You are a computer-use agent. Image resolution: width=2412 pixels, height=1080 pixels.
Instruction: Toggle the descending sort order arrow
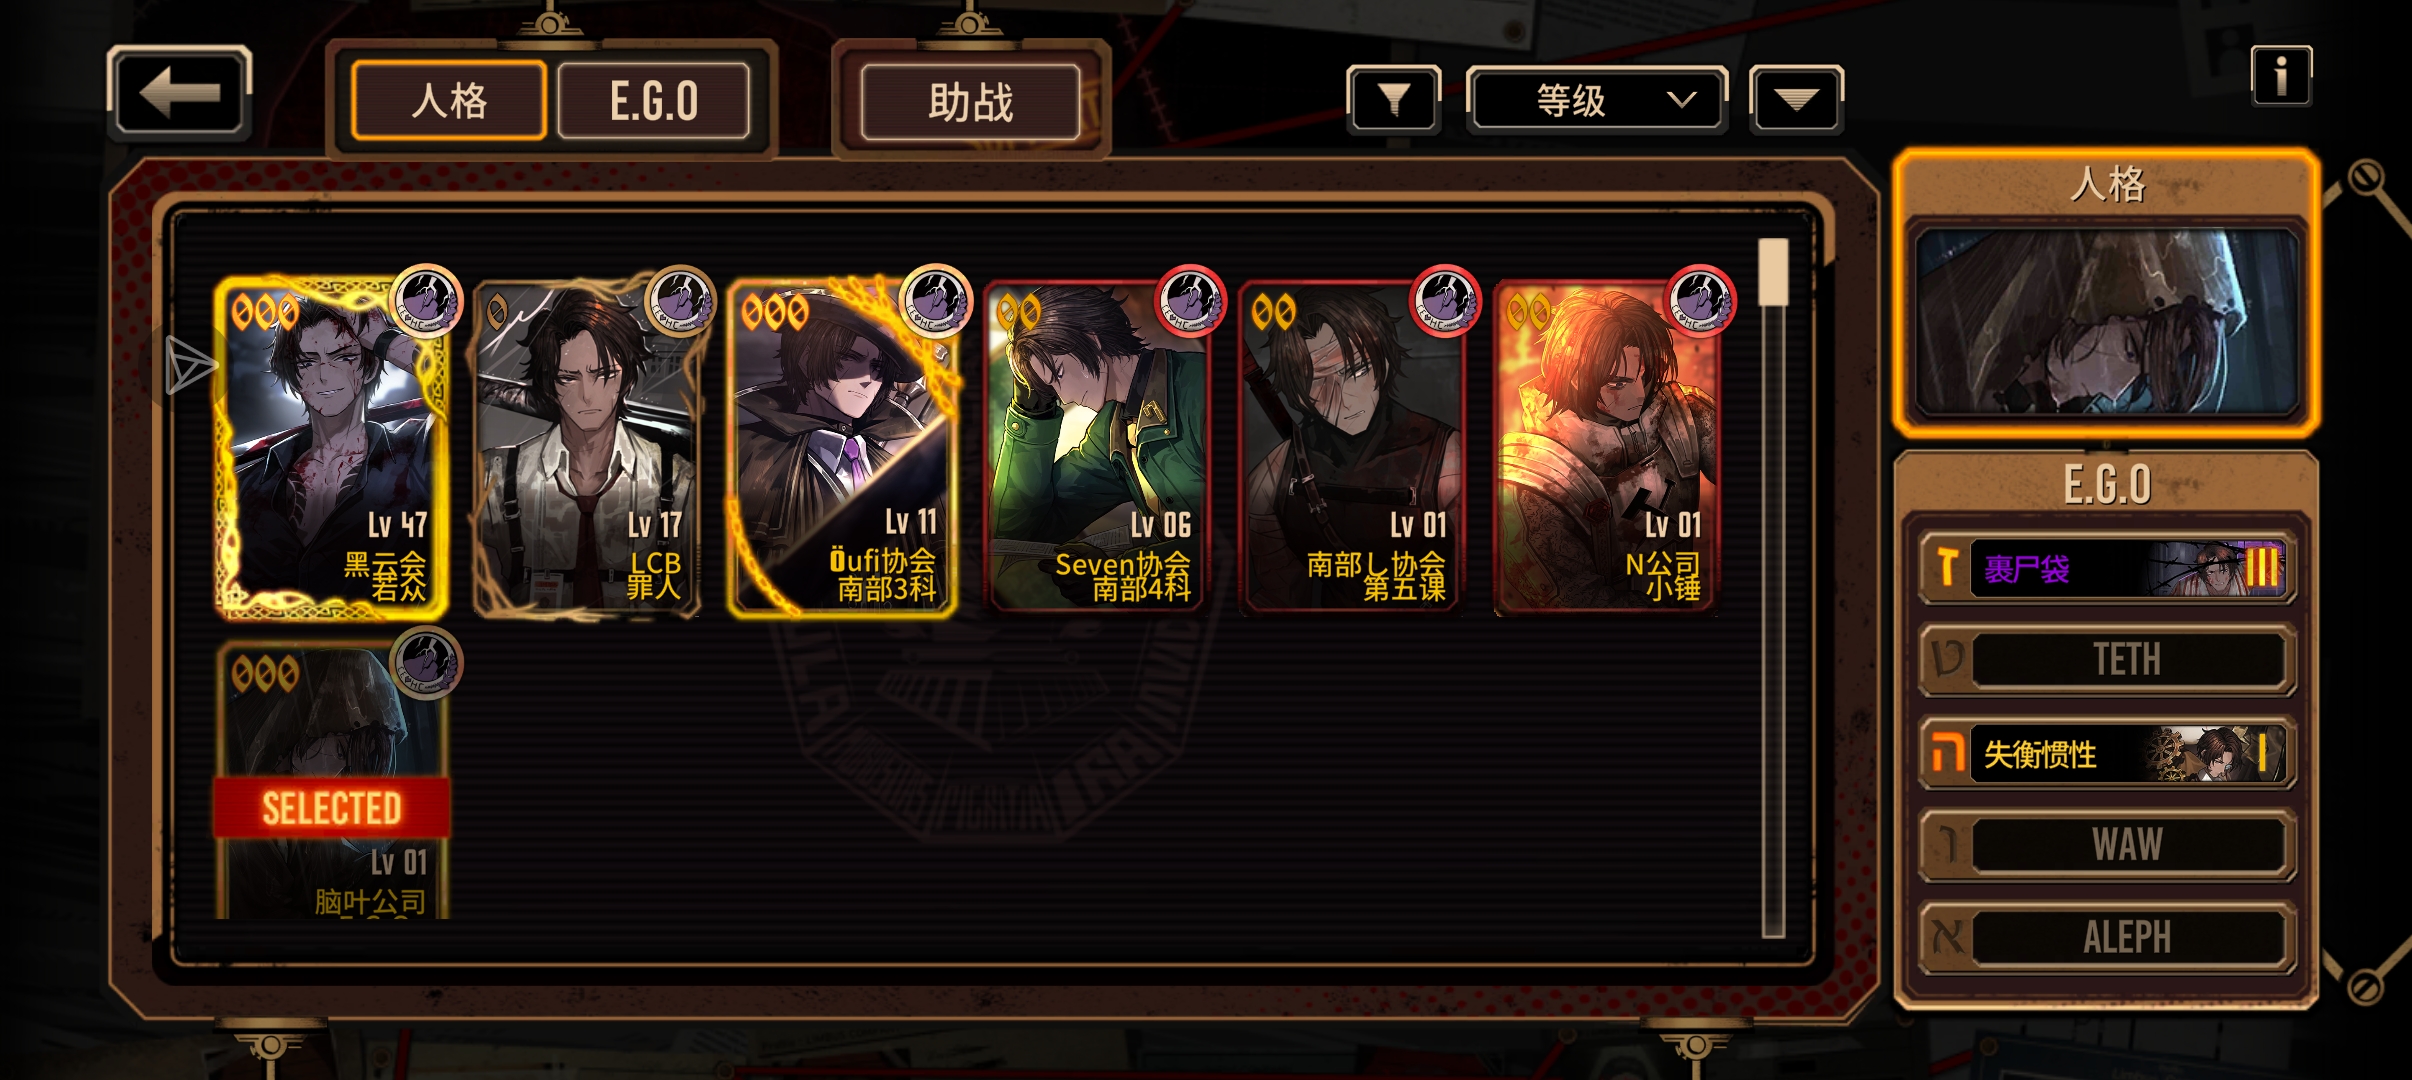(x=1796, y=99)
